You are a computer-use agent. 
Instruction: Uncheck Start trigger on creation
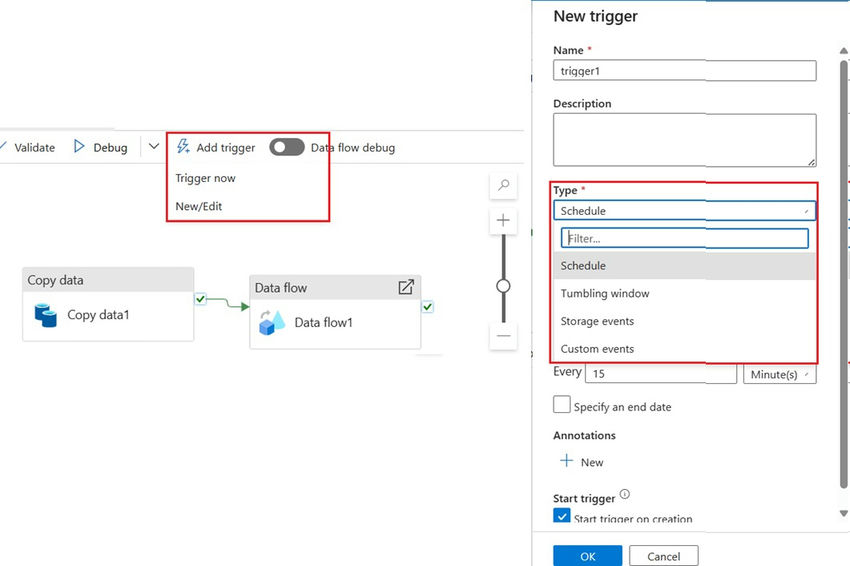click(562, 516)
